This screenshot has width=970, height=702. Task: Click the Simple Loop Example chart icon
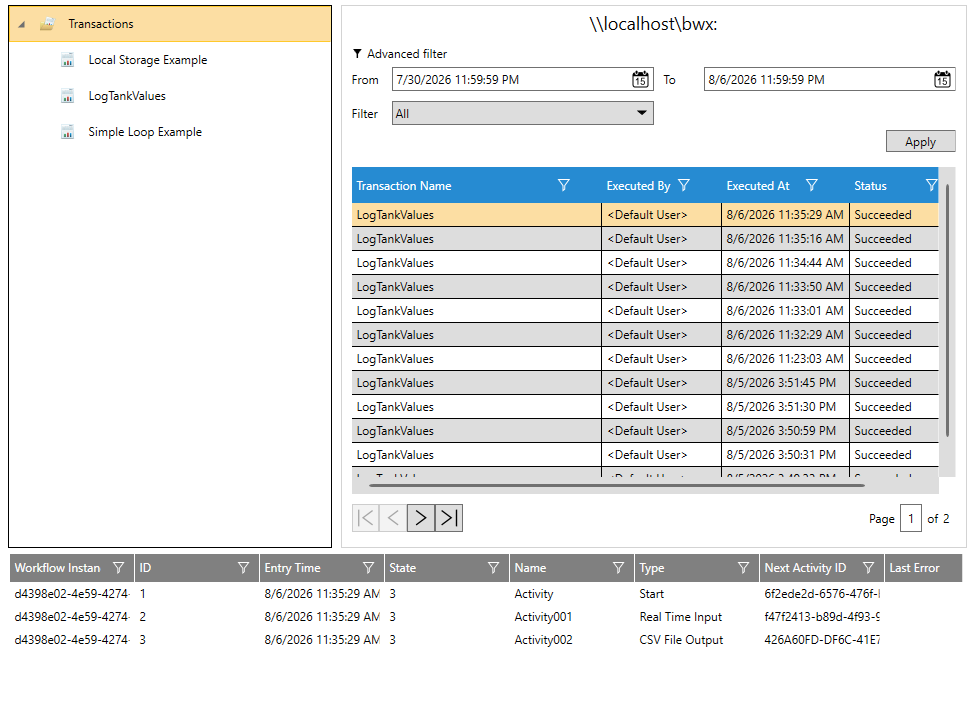pos(67,132)
